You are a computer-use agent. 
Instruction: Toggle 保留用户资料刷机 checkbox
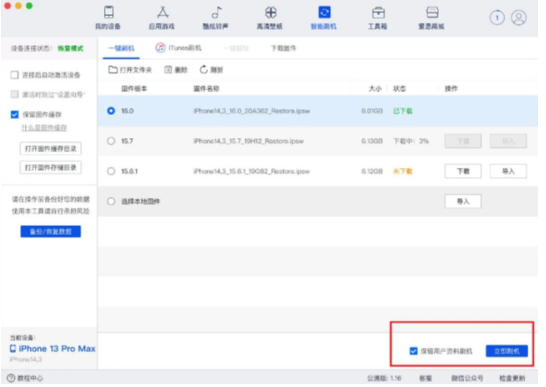pos(414,352)
